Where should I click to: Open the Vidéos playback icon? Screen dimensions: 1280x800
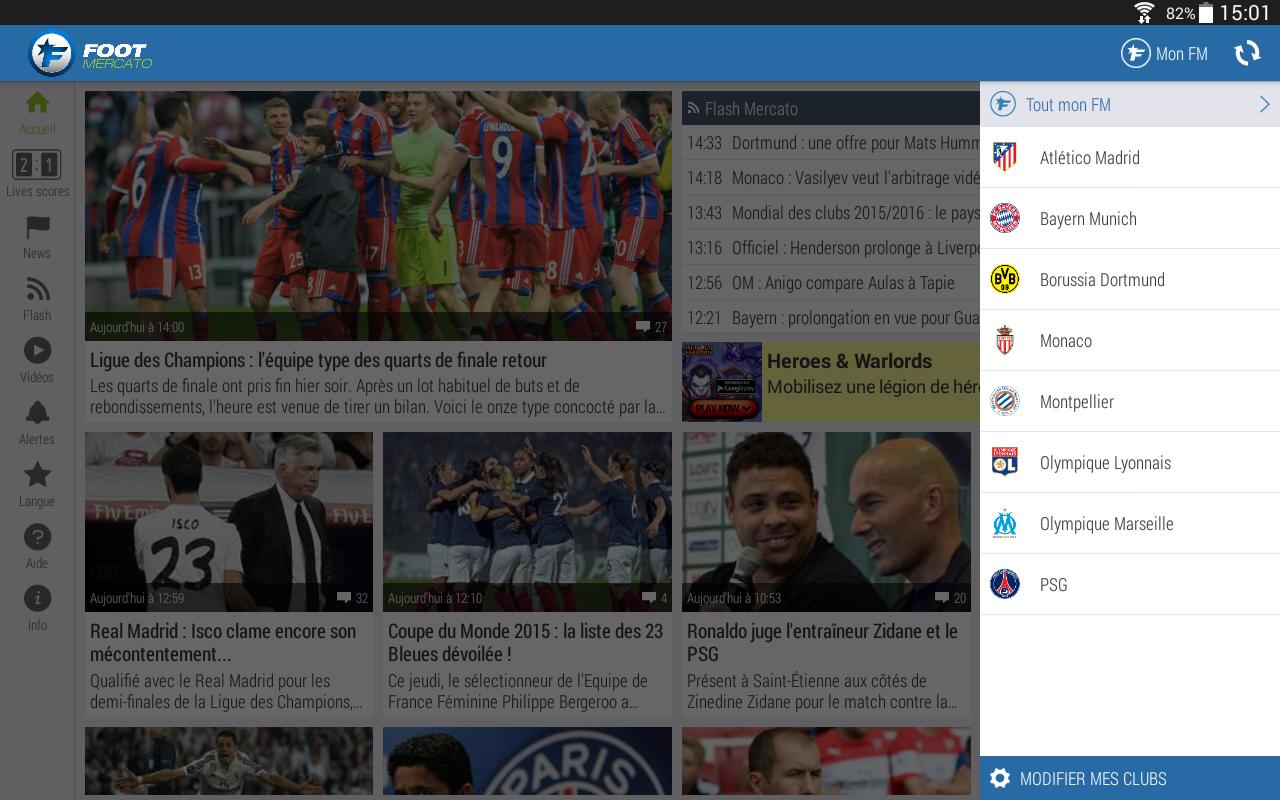(x=37, y=350)
